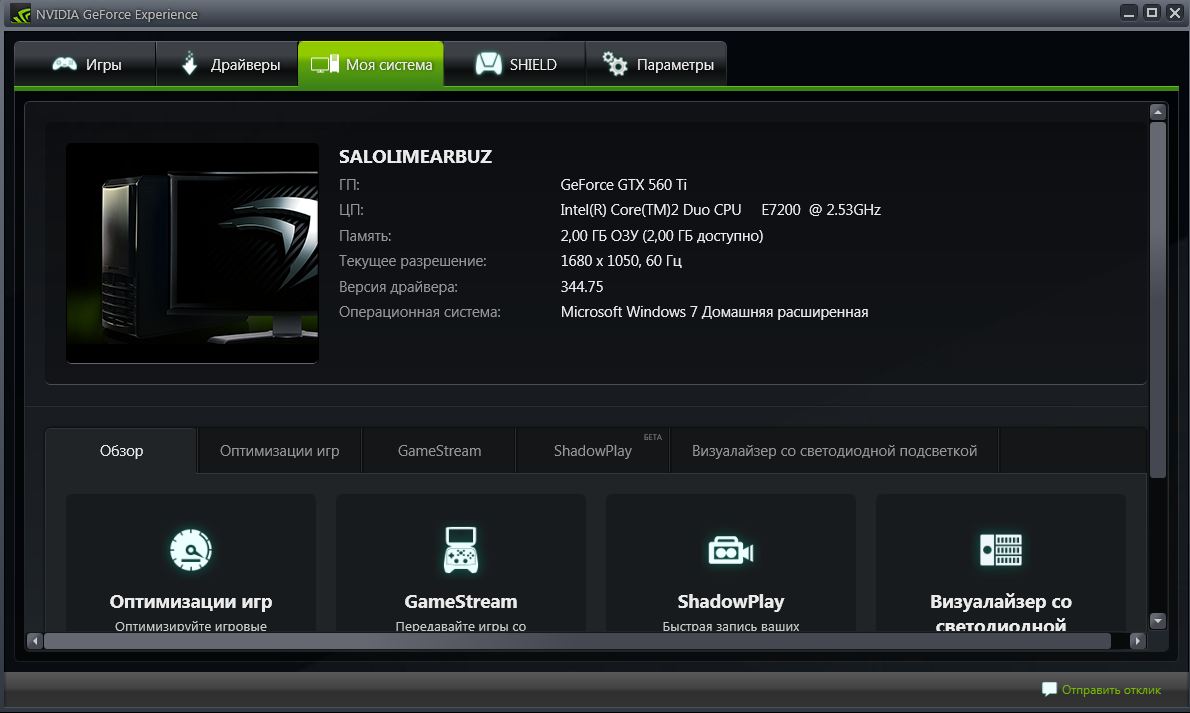Click the GameStream handheld controller icon
The height and width of the screenshot is (713, 1190).
click(461, 550)
